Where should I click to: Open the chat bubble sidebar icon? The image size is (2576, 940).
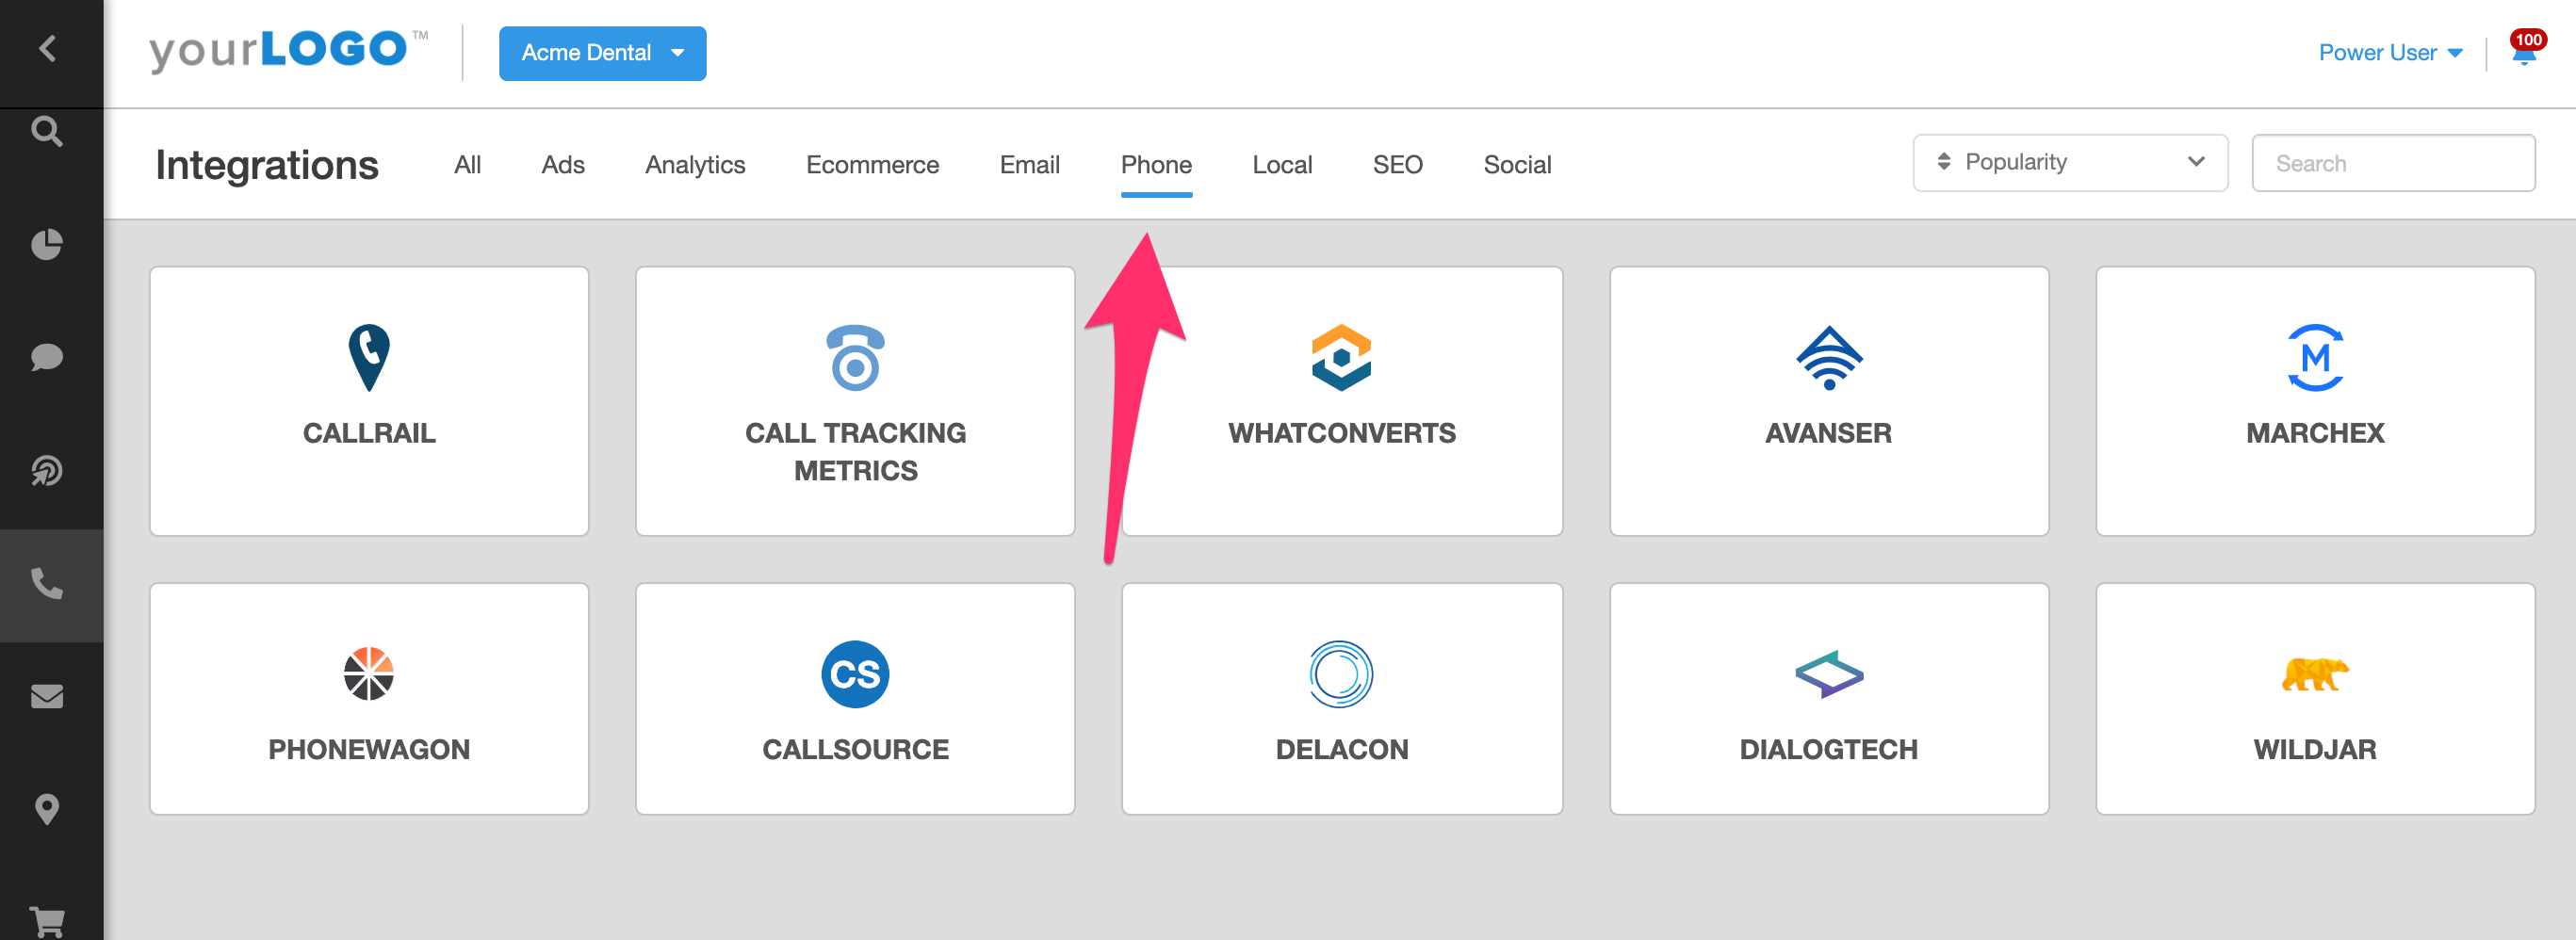pos(47,357)
